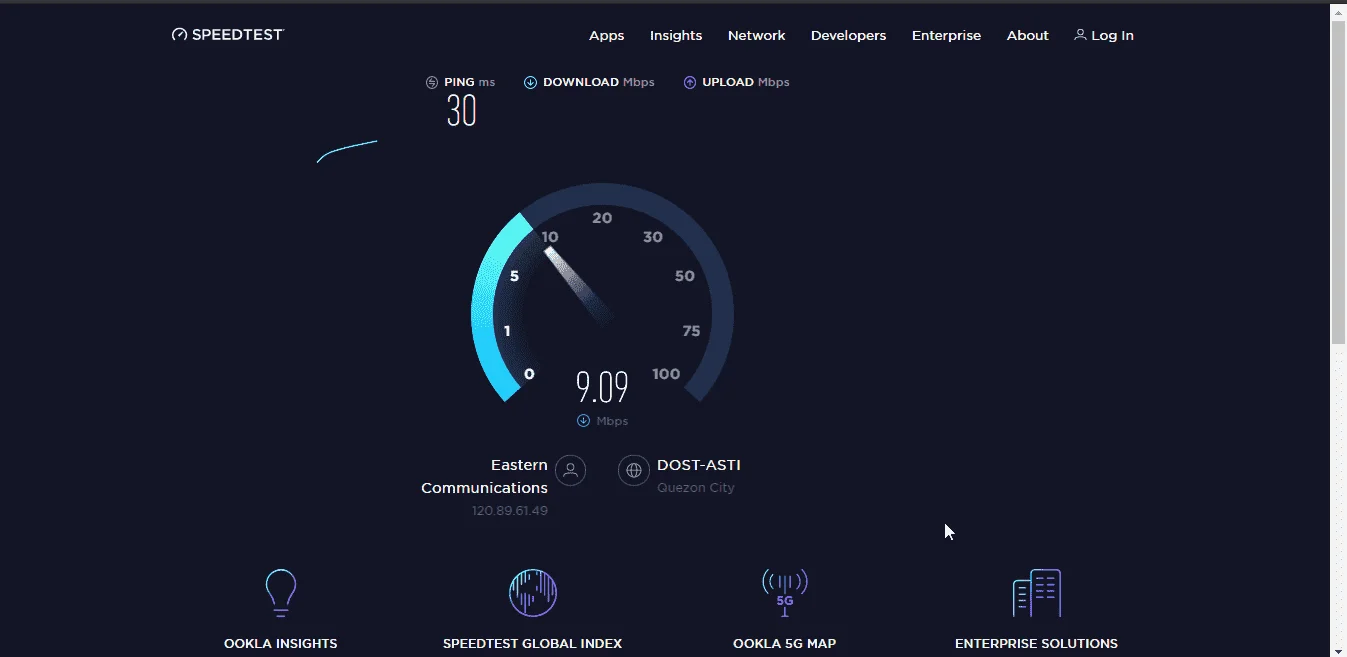
Task: Open the OOKLA INSIGHTS link
Action: pos(280,643)
